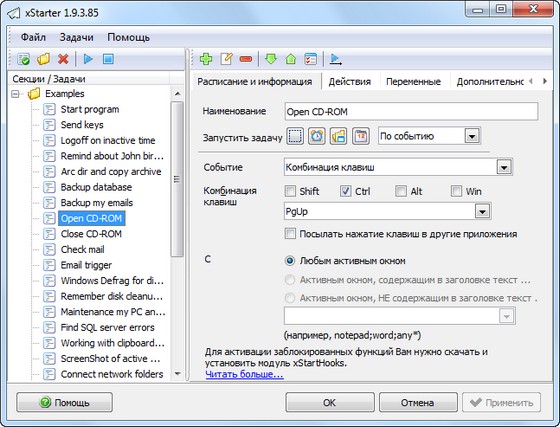The height and width of the screenshot is (427, 560).
Task: Click the new section folder icon
Action: pyautogui.click(x=44, y=59)
